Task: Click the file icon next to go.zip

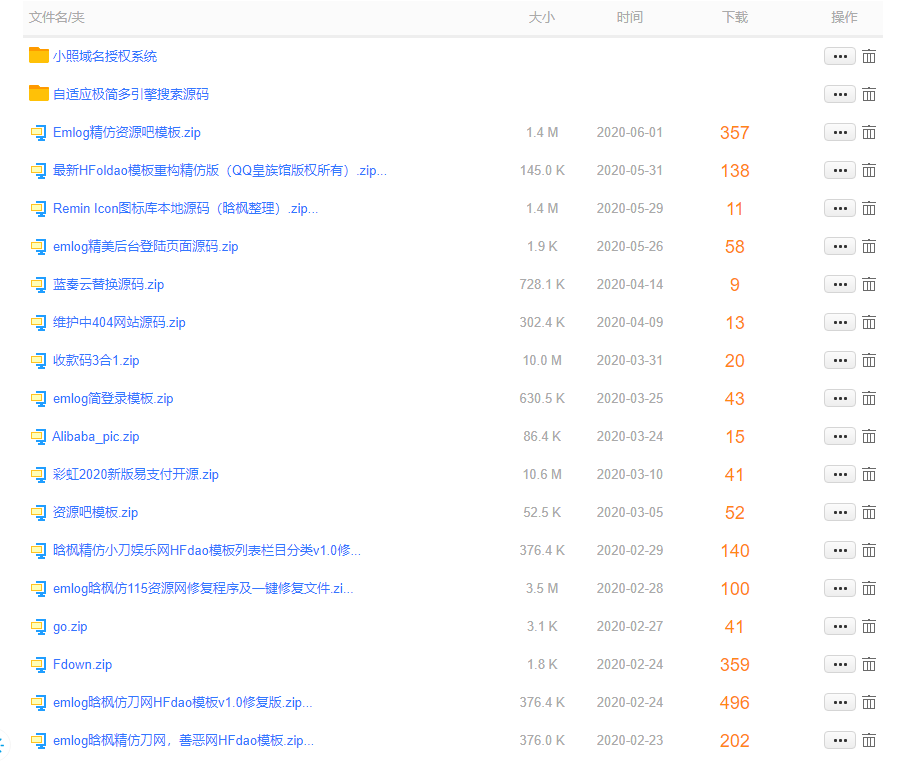Action: point(36,627)
